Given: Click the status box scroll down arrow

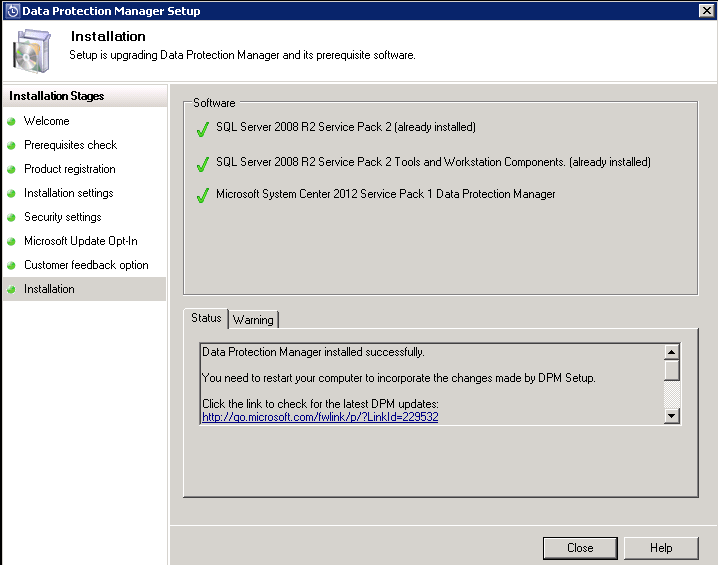Looking at the screenshot, I should [x=672, y=415].
